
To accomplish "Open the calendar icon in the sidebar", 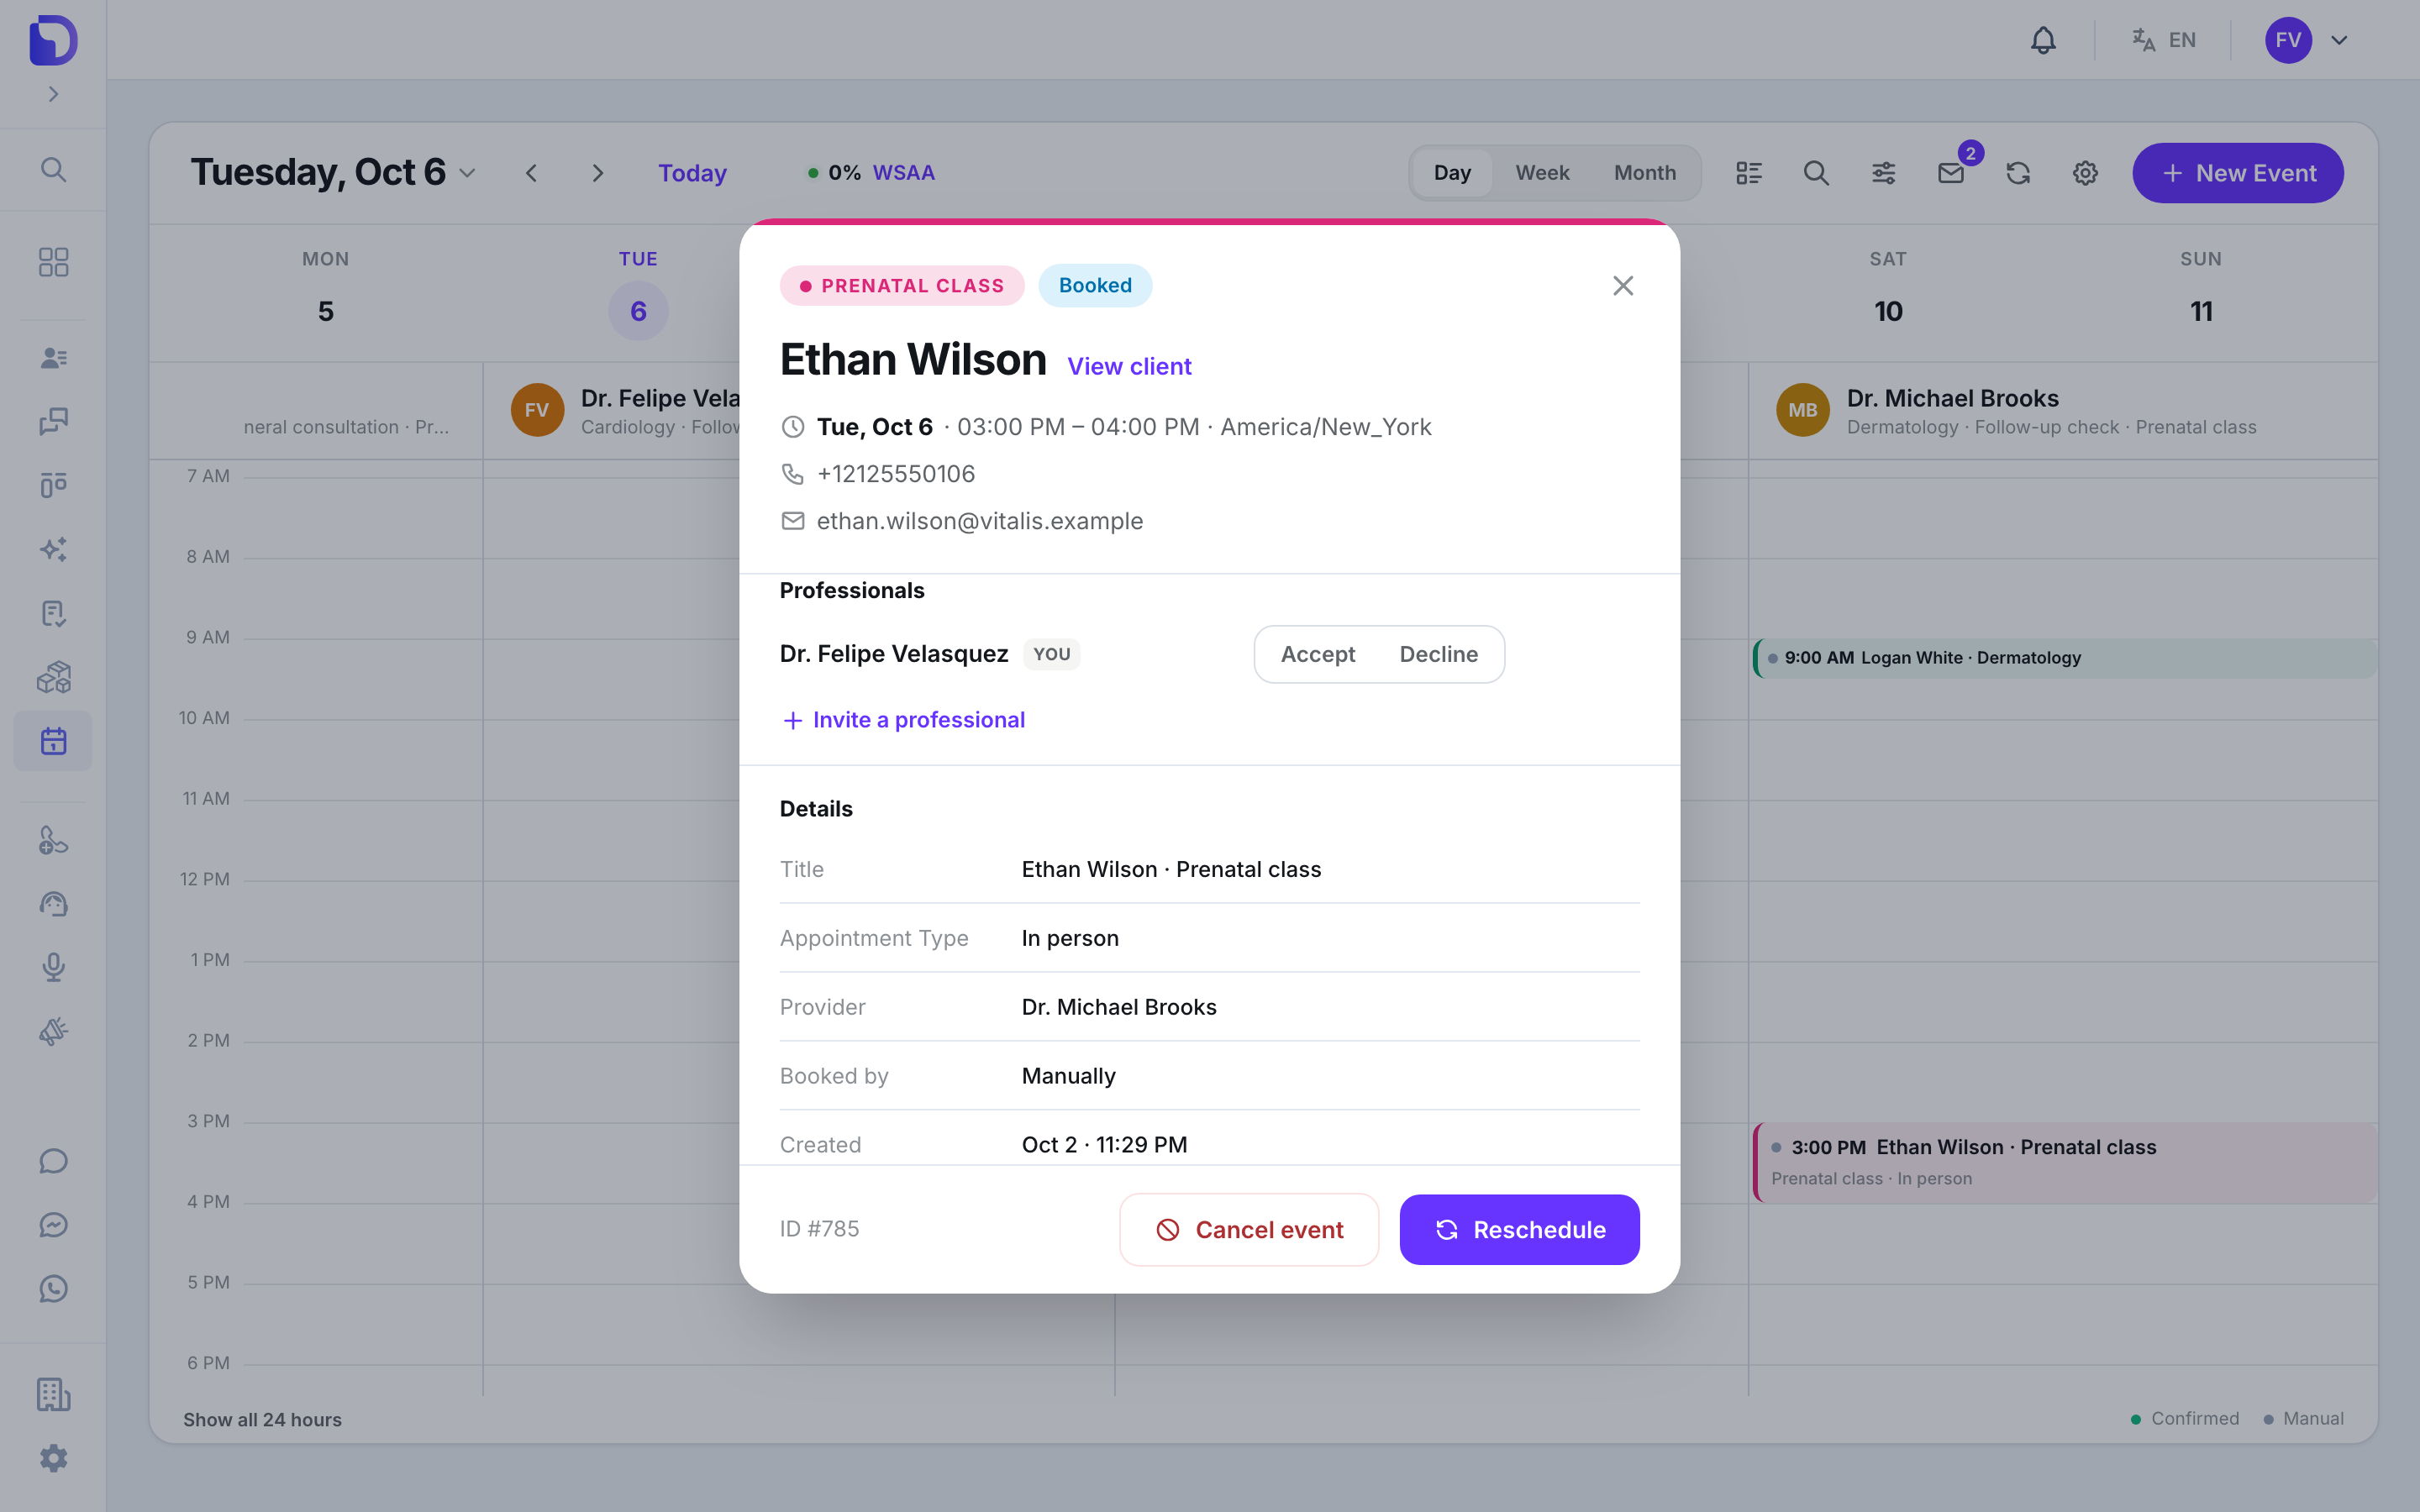I will (x=53, y=741).
